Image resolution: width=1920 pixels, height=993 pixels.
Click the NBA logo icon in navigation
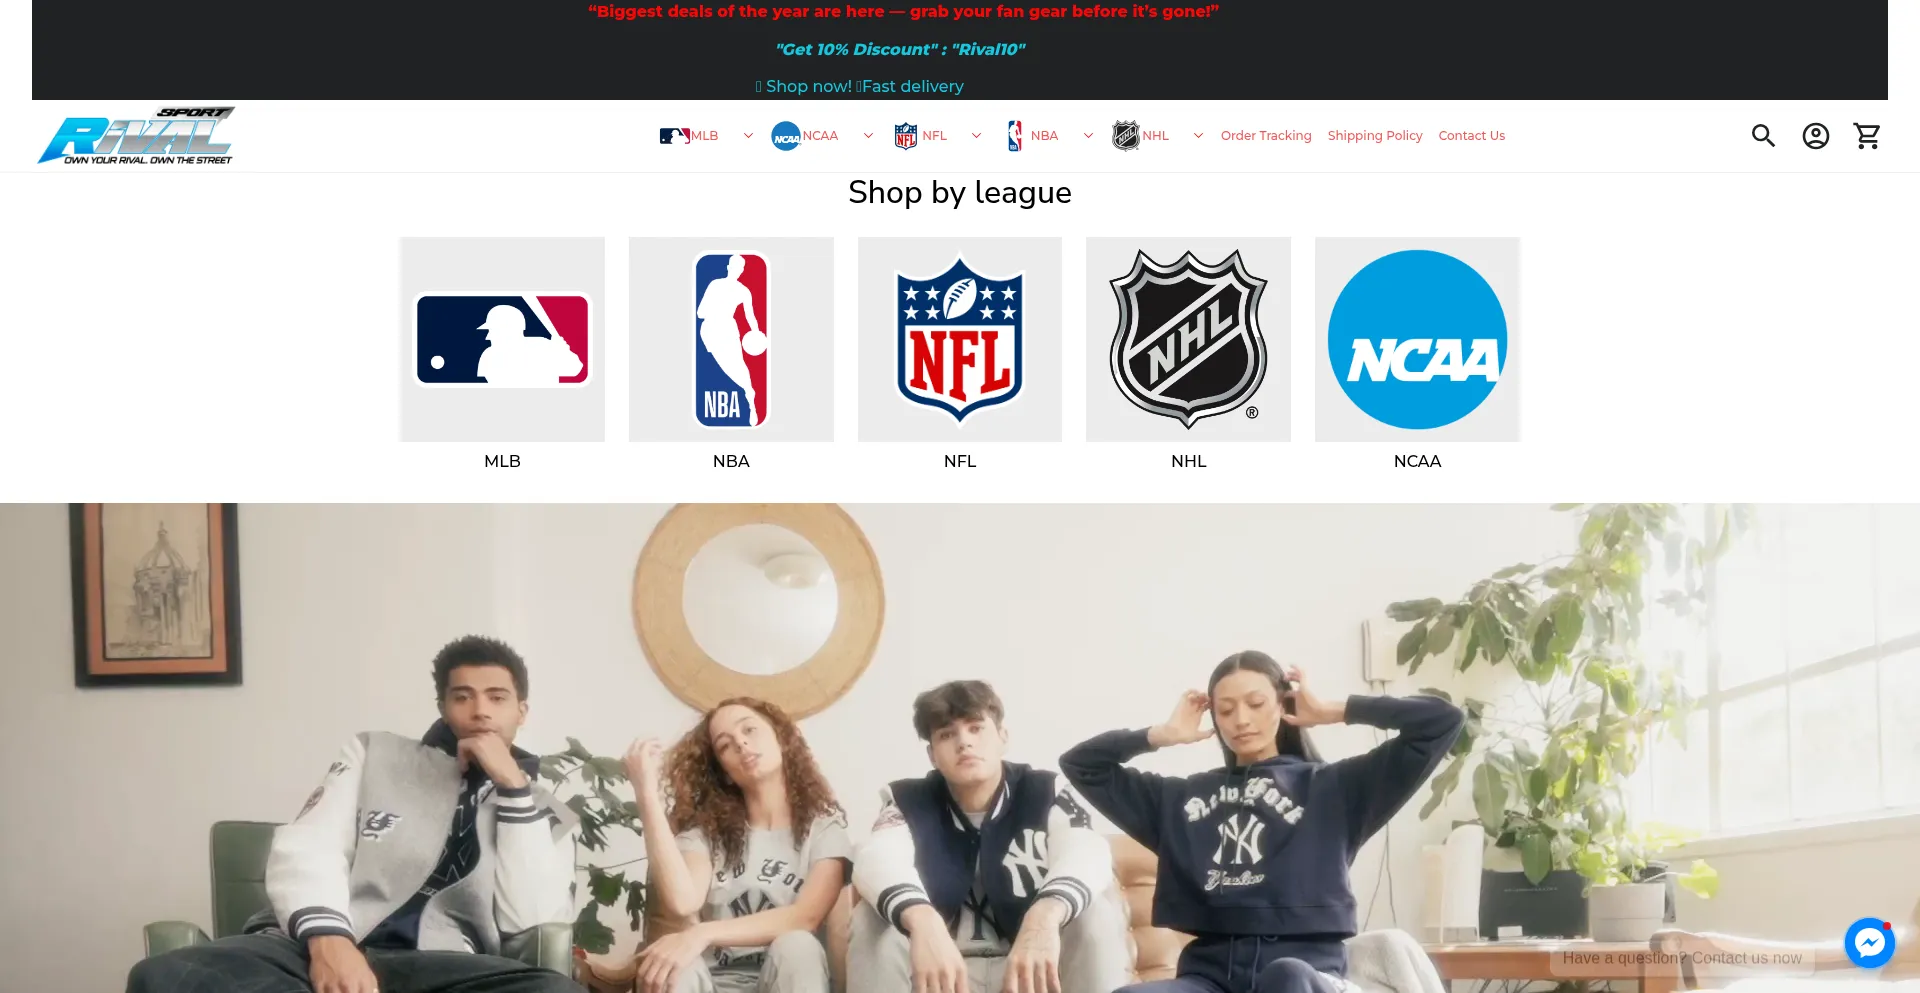tap(1013, 135)
